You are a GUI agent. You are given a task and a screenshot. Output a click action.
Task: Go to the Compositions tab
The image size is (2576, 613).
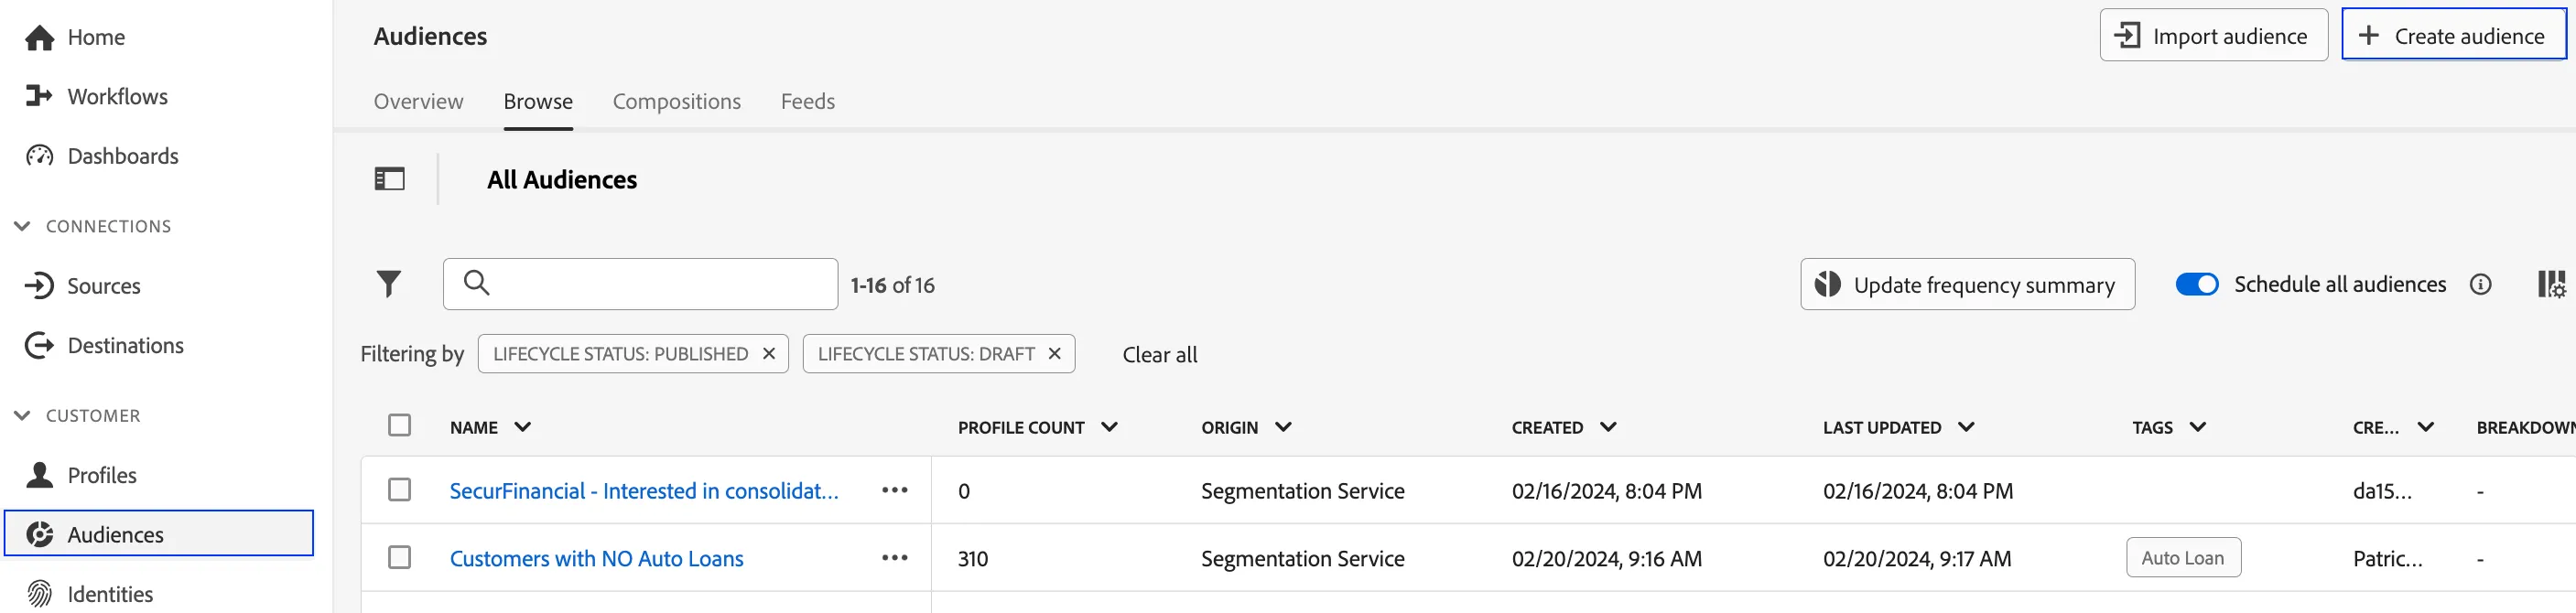point(677,102)
